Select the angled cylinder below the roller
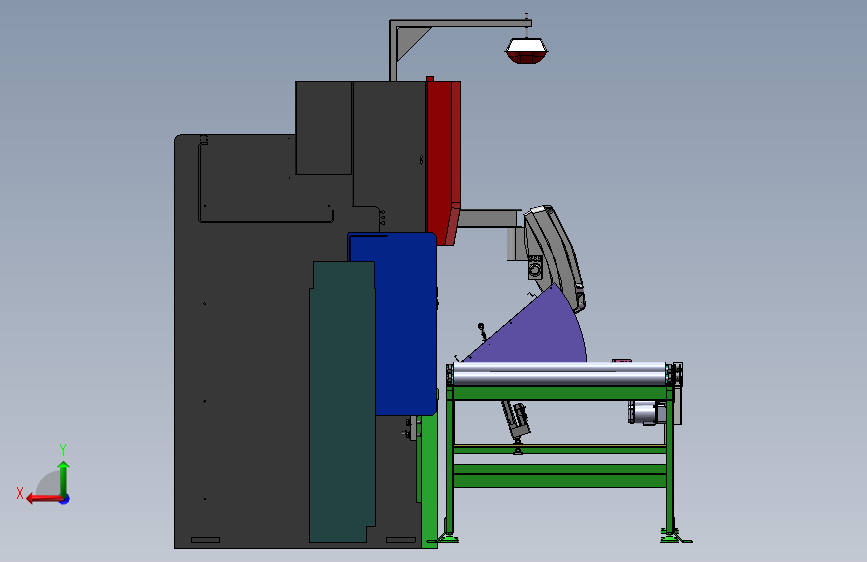The width and height of the screenshot is (867, 562). 515,422
